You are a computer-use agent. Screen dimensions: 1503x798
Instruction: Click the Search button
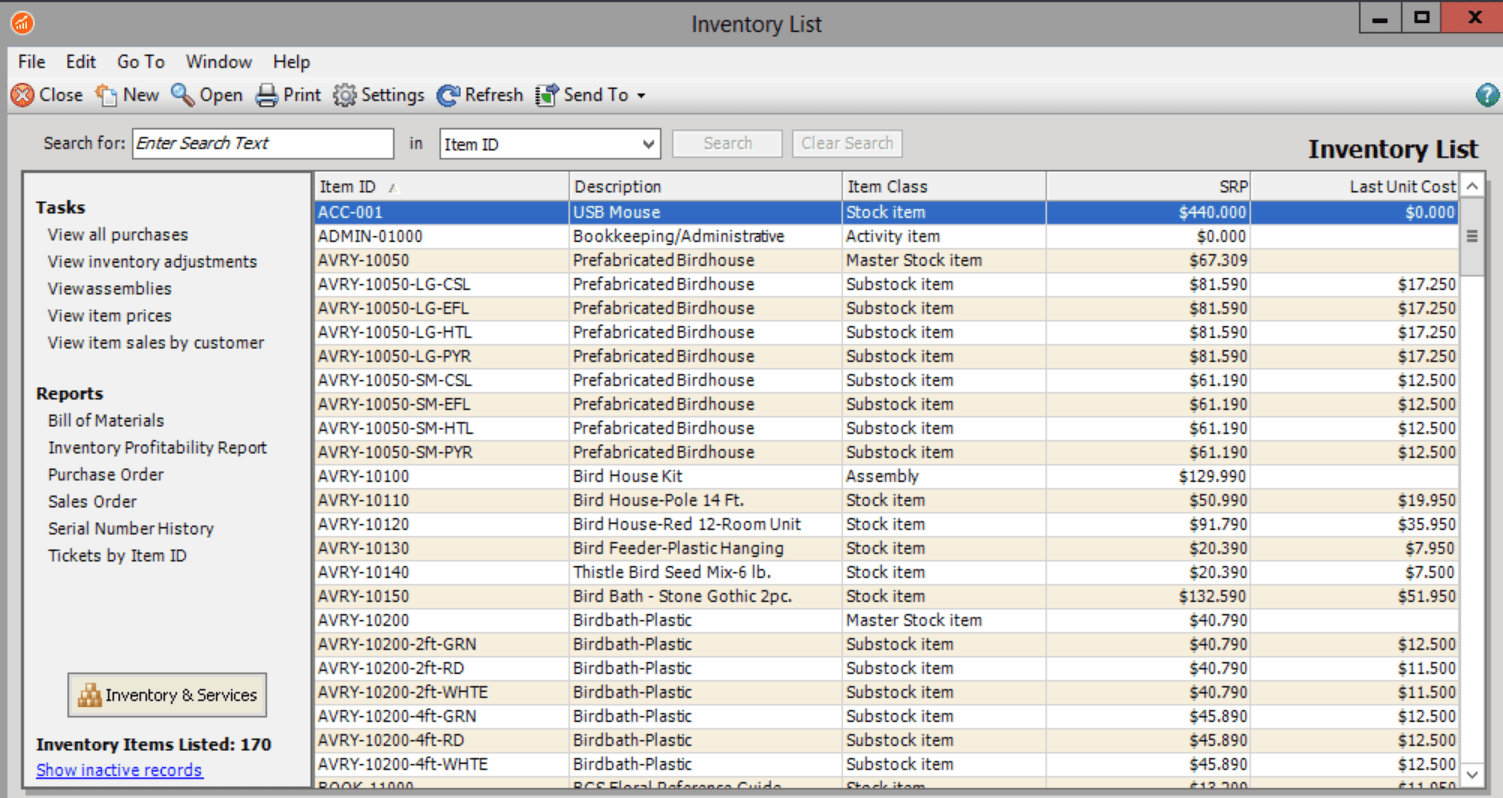pos(727,144)
